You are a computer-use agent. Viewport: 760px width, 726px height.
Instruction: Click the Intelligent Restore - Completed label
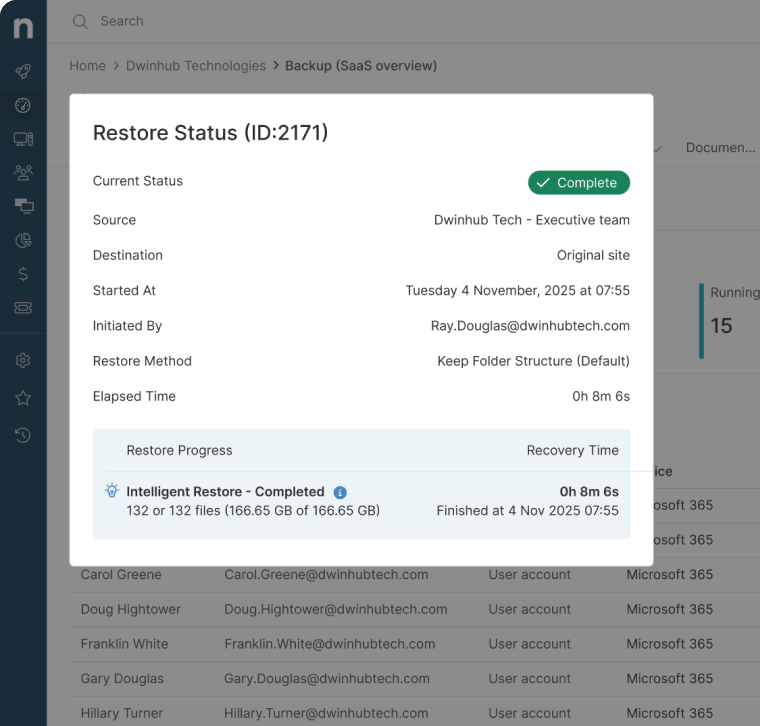[225, 491]
